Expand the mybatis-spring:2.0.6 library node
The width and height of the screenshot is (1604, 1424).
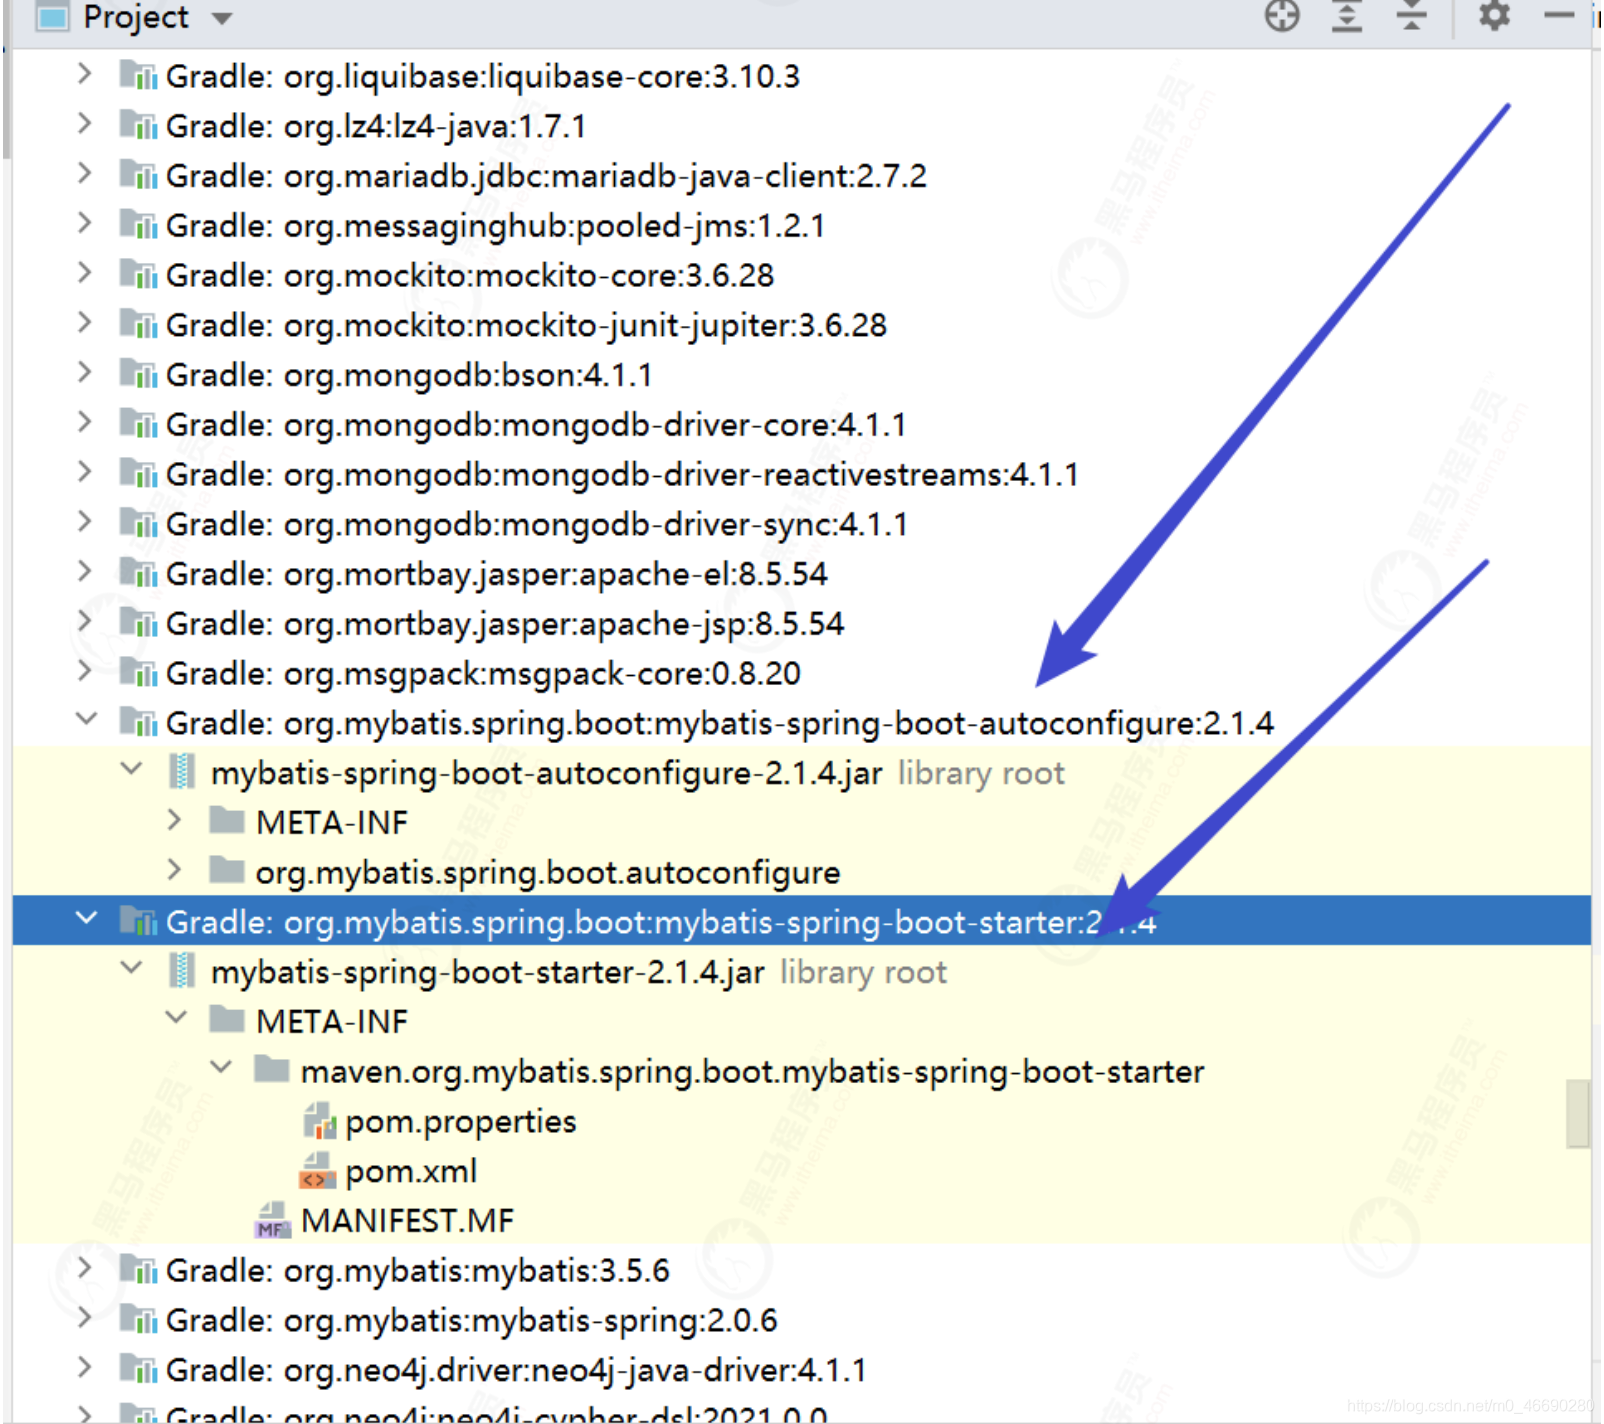[85, 1319]
